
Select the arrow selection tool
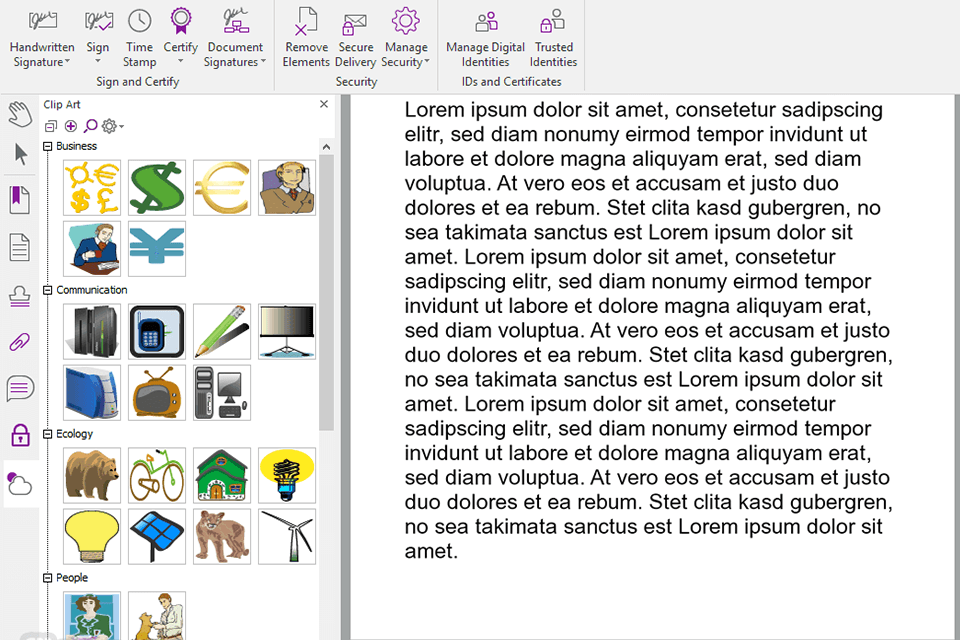[x=20, y=154]
